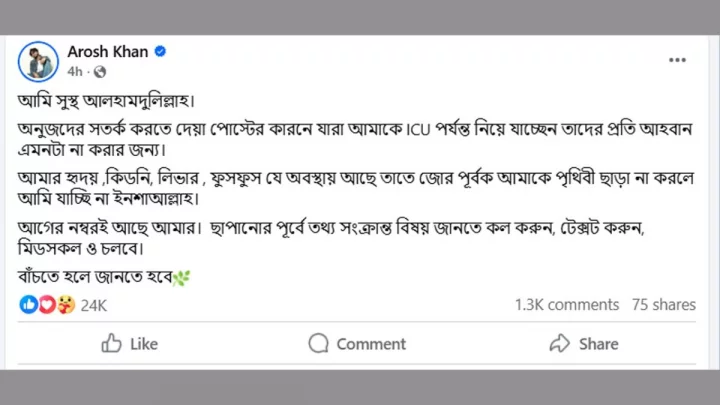View the 24K reactions list
The width and height of the screenshot is (720, 405).
93,305
